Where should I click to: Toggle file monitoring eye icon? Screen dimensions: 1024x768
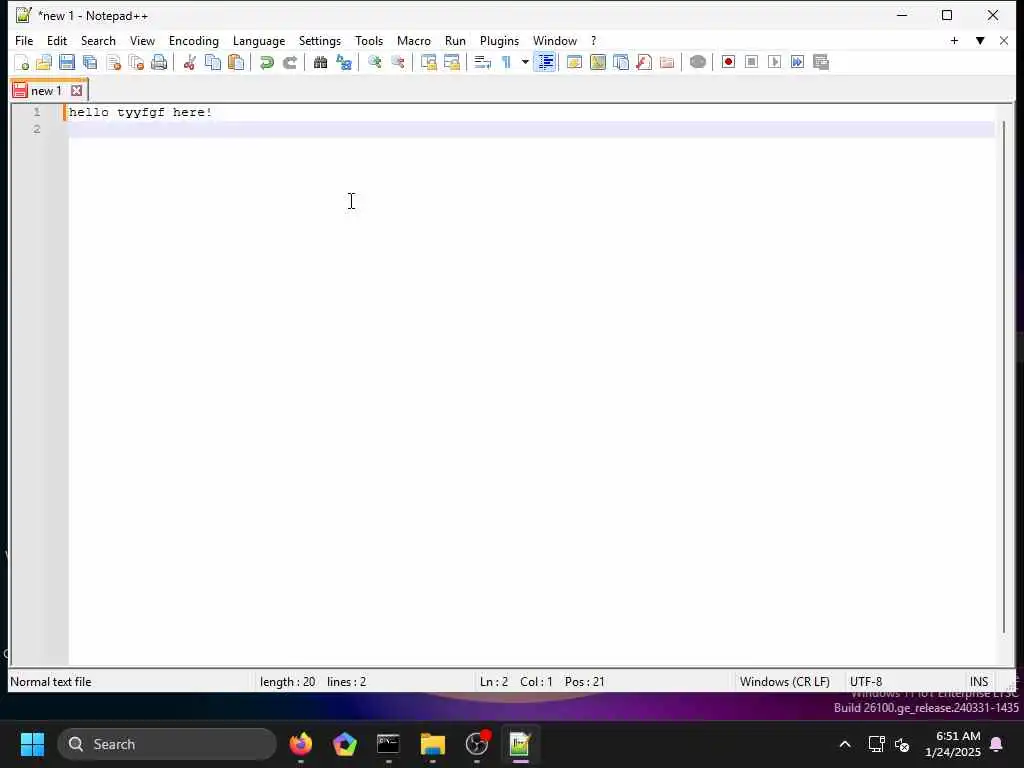pyautogui.click(x=697, y=62)
